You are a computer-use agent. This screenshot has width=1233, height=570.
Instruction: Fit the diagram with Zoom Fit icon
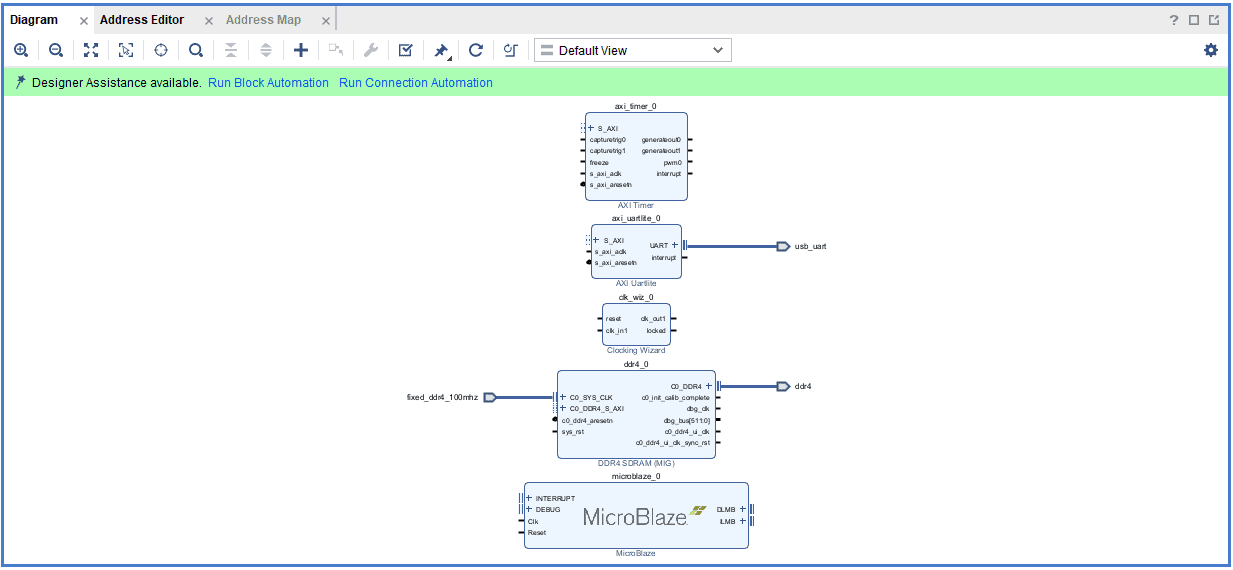click(x=91, y=50)
